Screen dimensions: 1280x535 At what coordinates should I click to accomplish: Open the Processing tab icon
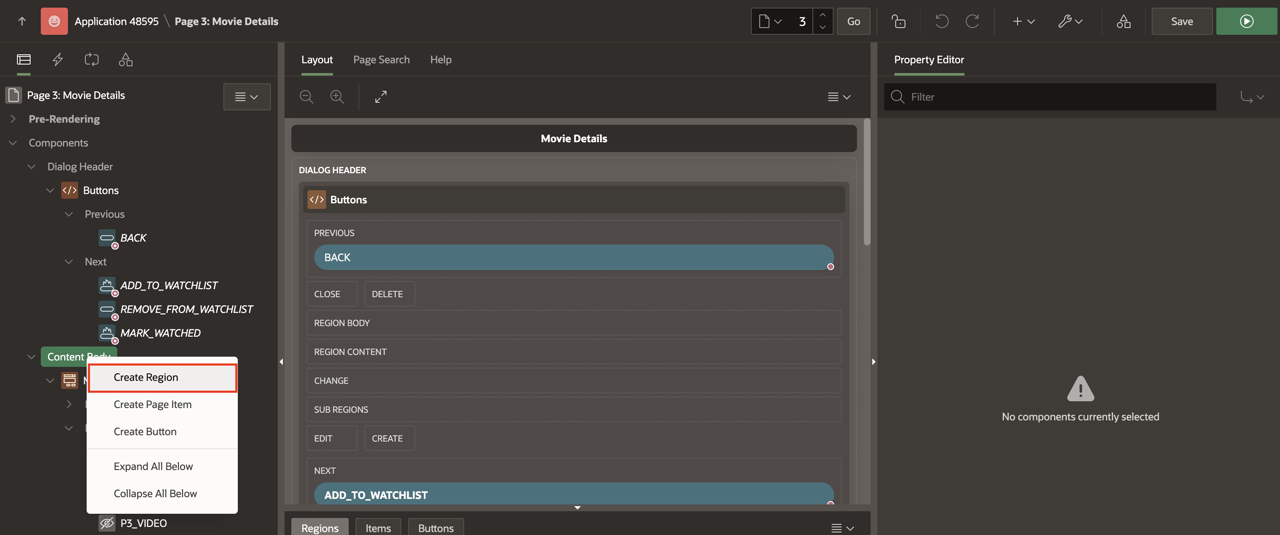tap(92, 60)
